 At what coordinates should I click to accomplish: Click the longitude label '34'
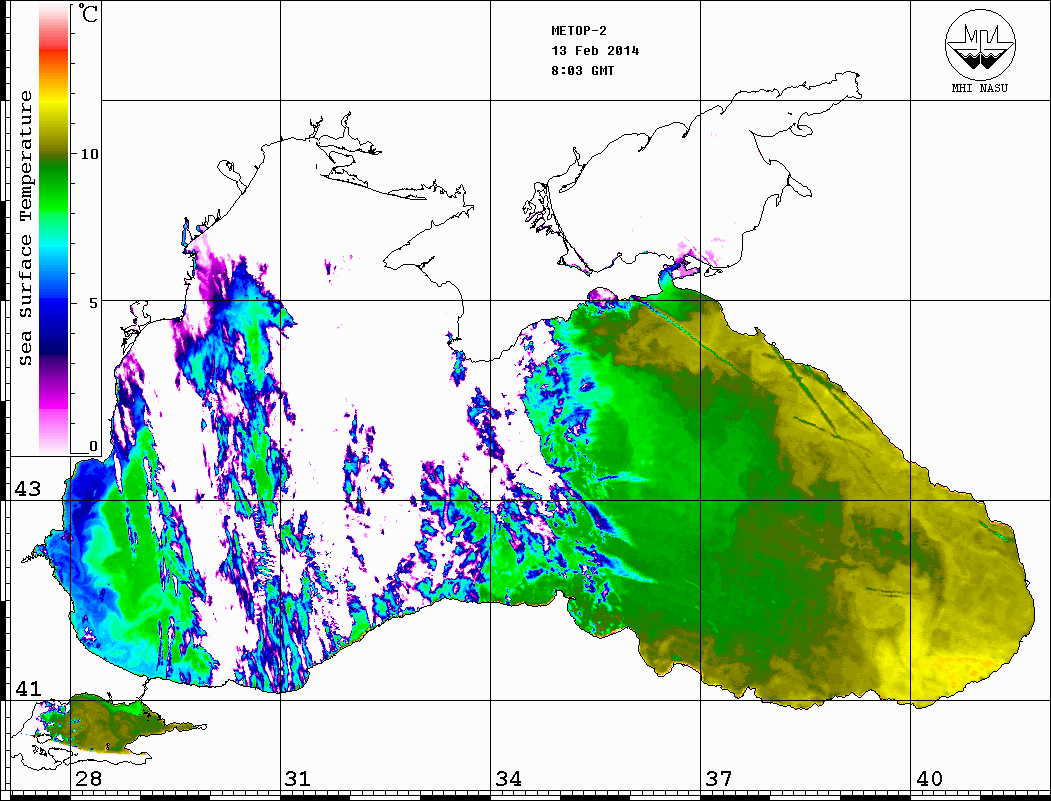tap(509, 778)
